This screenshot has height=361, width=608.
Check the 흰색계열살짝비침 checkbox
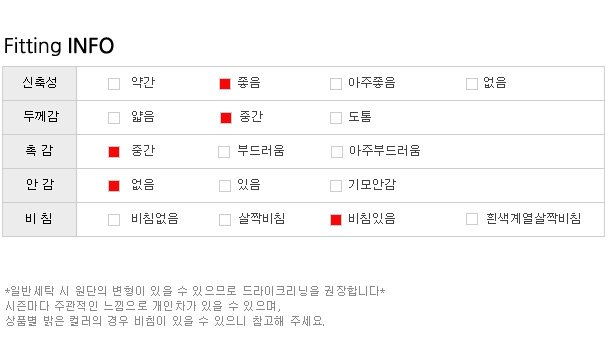[x=472, y=219]
